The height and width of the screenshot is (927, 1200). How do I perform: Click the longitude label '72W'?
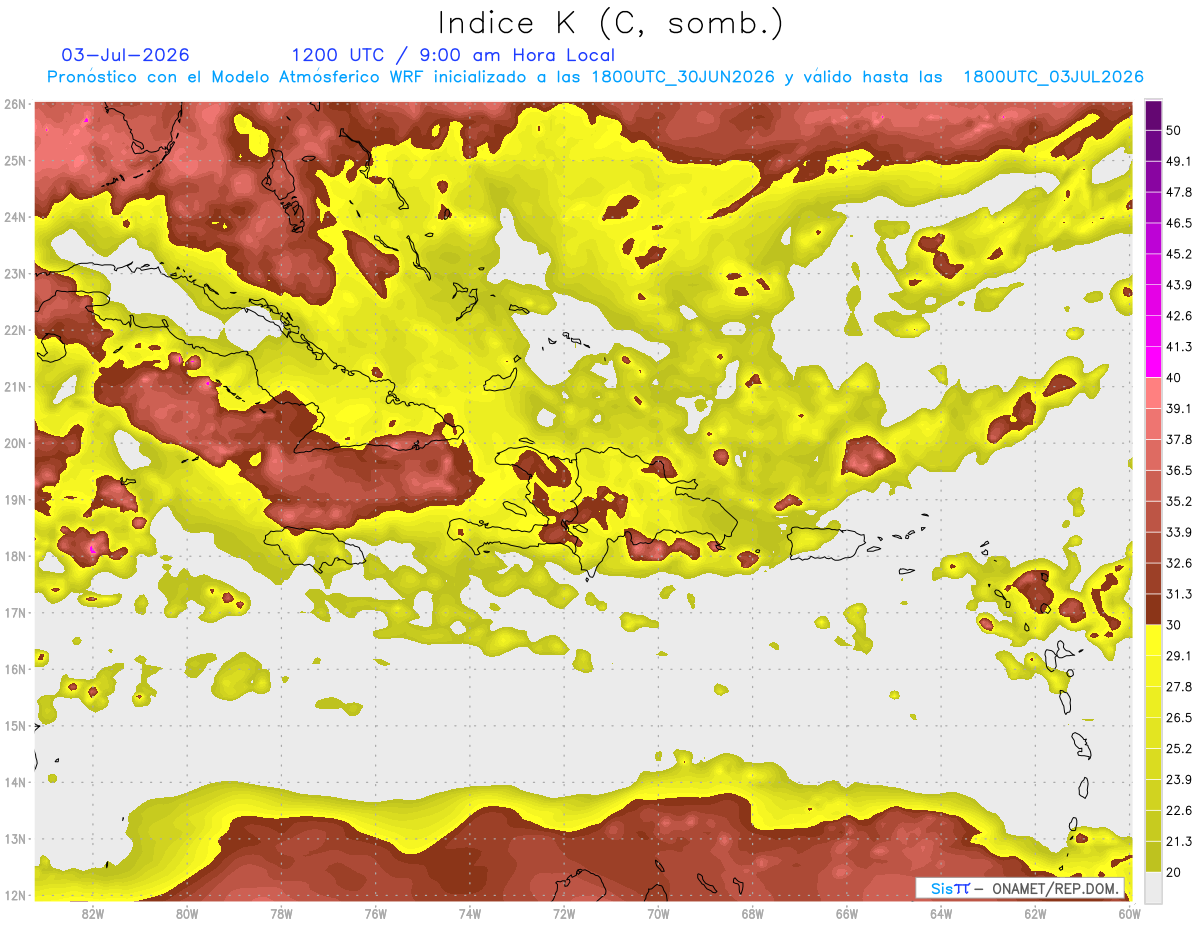[564, 913]
